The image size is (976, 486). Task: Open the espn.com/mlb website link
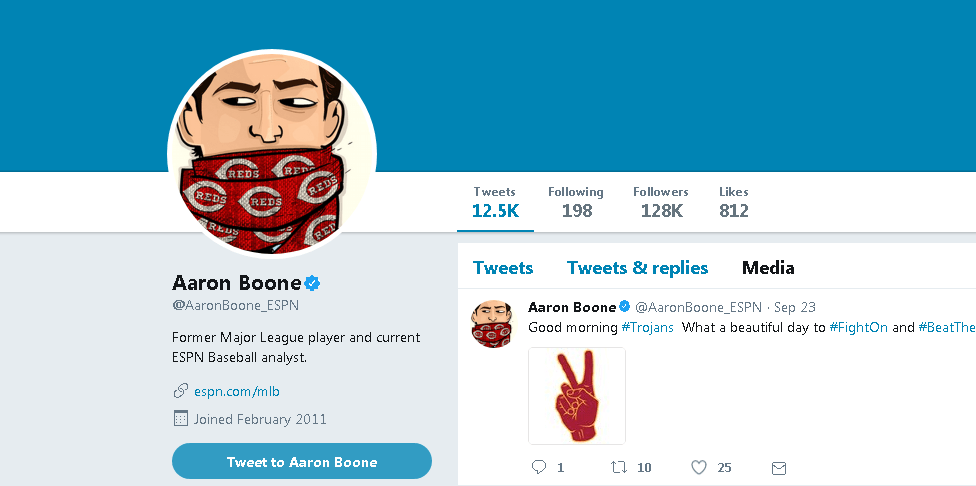pyautogui.click(x=237, y=391)
